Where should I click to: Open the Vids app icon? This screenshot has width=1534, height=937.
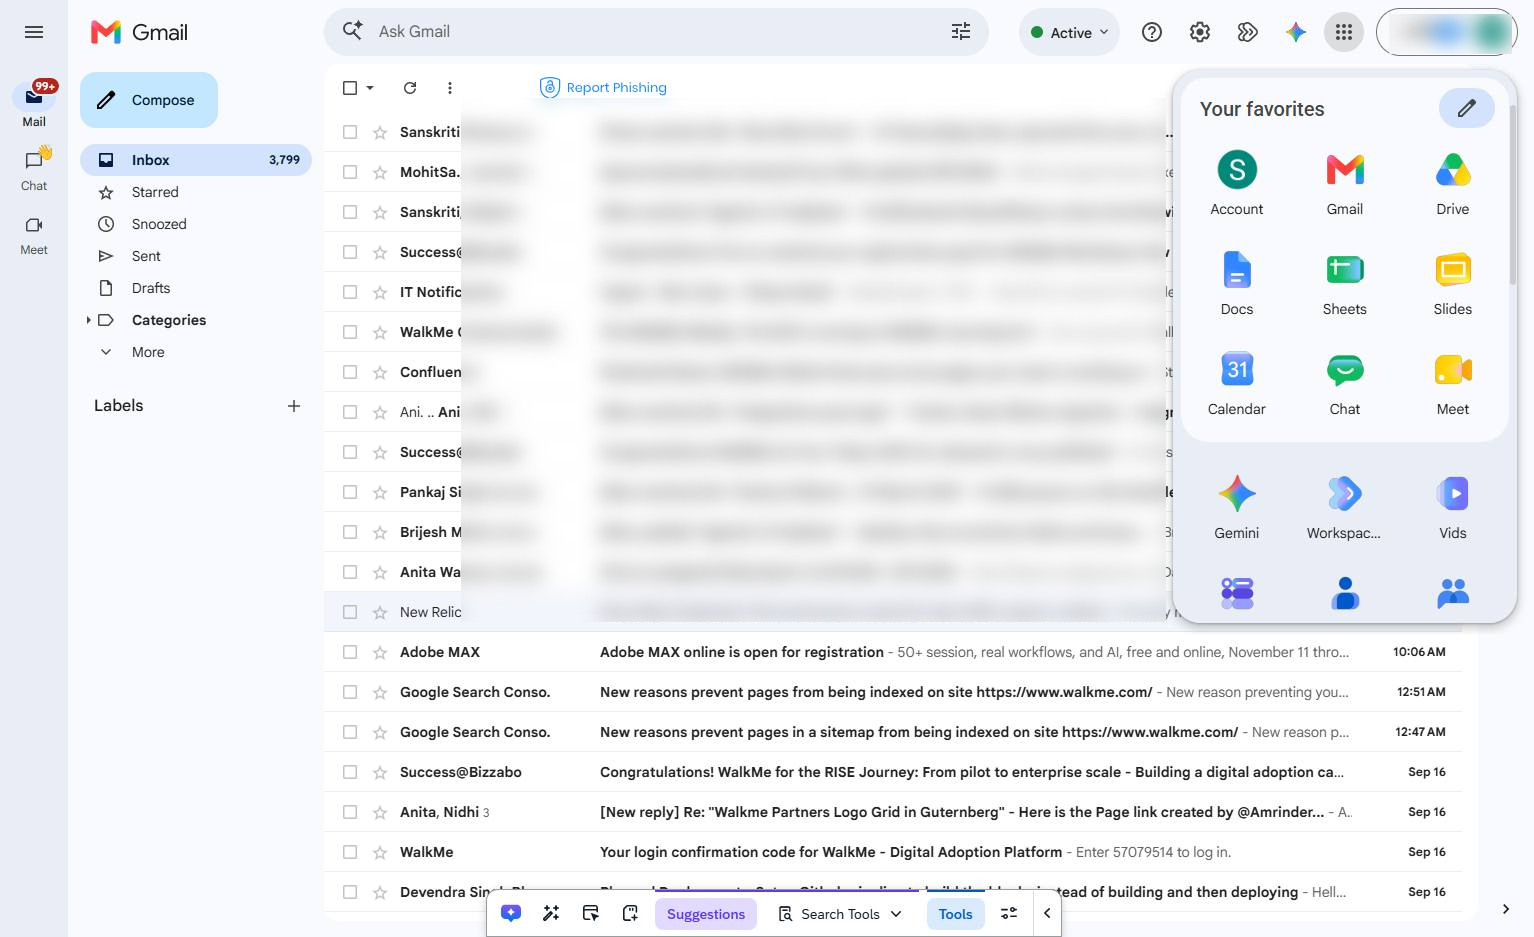coord(1452,508)
